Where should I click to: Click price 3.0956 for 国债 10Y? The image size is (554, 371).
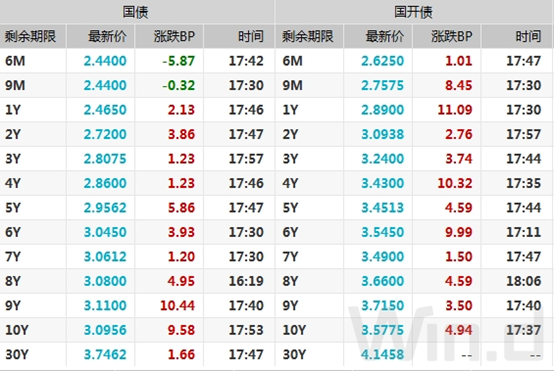click(105, 330)
